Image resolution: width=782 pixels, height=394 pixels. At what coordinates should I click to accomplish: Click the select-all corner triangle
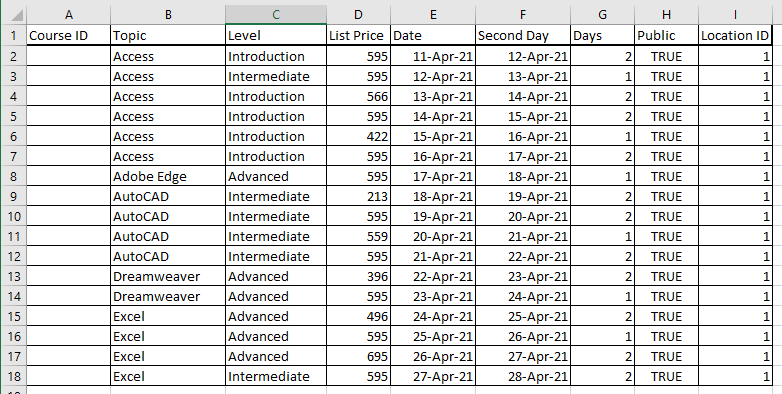point(13,15)
